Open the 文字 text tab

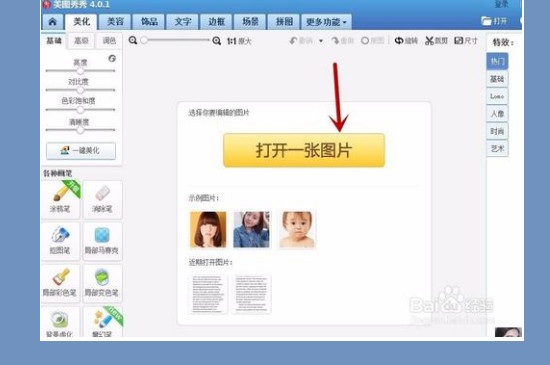(x=183, y=22)
